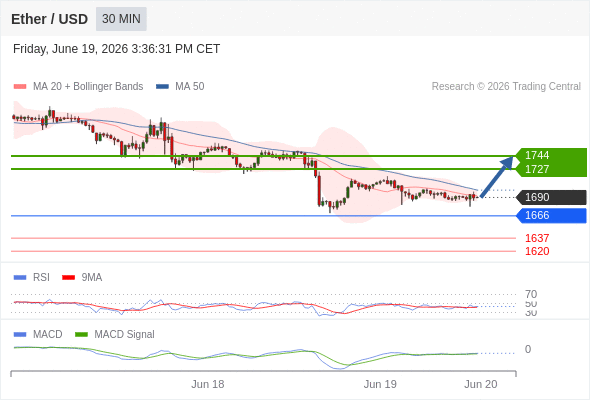The width and height of the screenshot is (590, 400).
Task: Select the 1620 support level label
Action: (537, 251)
